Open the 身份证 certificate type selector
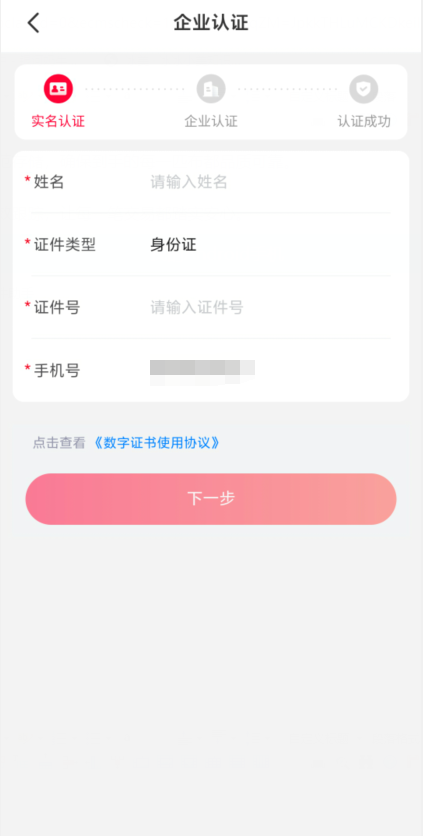Image resolution: width=423 pixels, height=836 pixels. pos(270,245)
